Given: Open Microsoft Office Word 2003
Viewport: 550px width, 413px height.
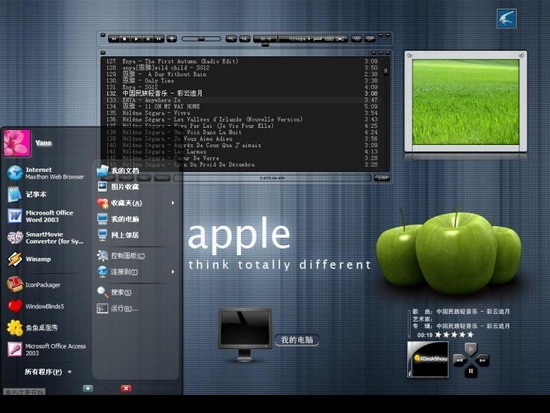Looking at the screenshot, I should 40,216.
